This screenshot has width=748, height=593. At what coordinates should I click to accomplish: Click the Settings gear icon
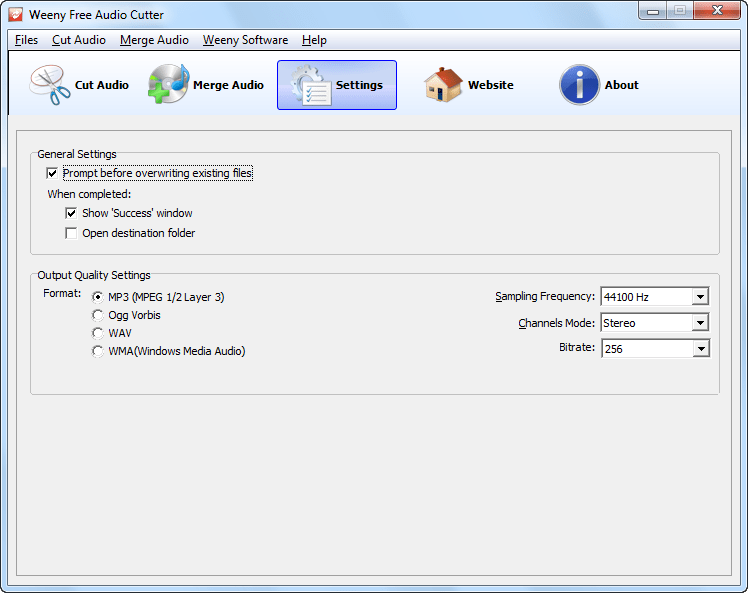pyautogui.click(x=311, y=85)
